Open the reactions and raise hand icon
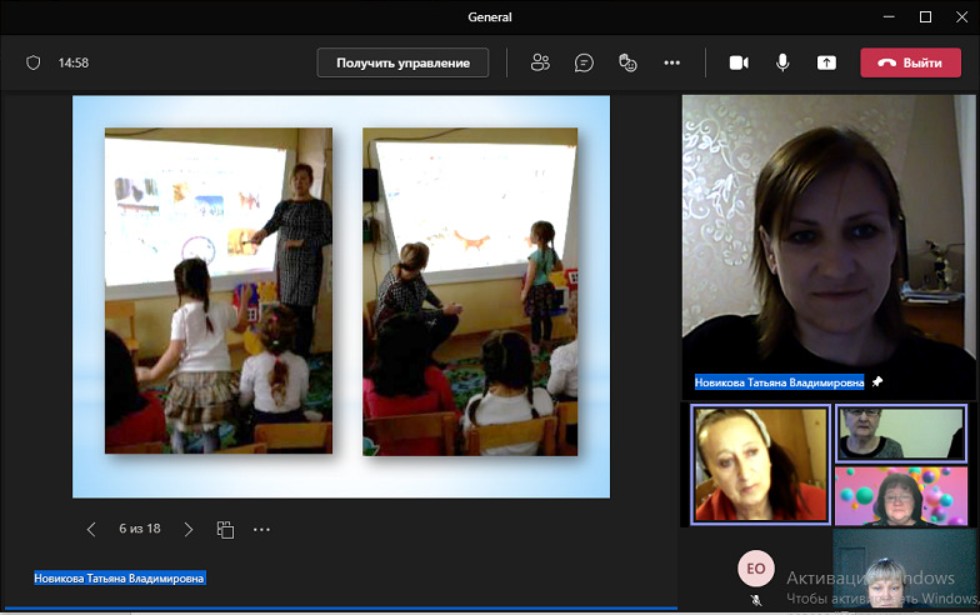Viewport: 980px width, 615px height. (x=628, y=63)
